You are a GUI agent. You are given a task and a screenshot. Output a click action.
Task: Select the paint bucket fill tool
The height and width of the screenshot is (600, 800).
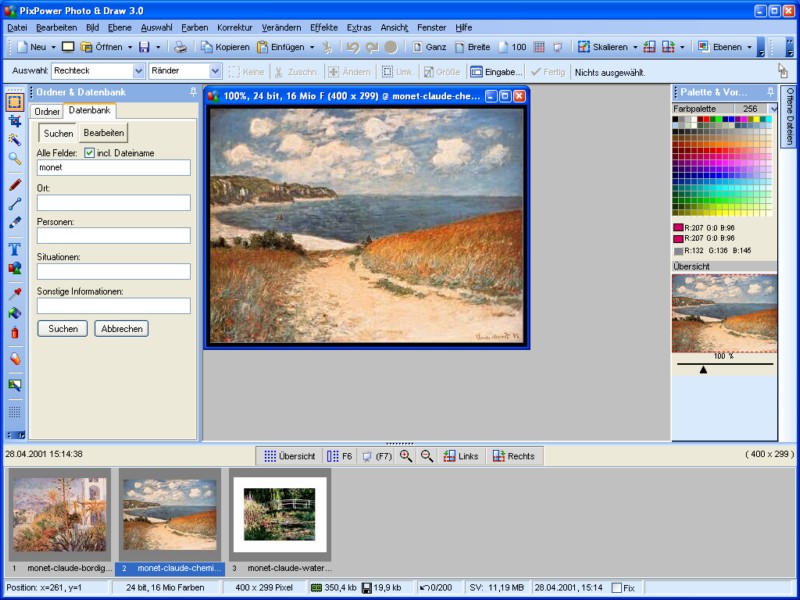[x=15, y=313]
